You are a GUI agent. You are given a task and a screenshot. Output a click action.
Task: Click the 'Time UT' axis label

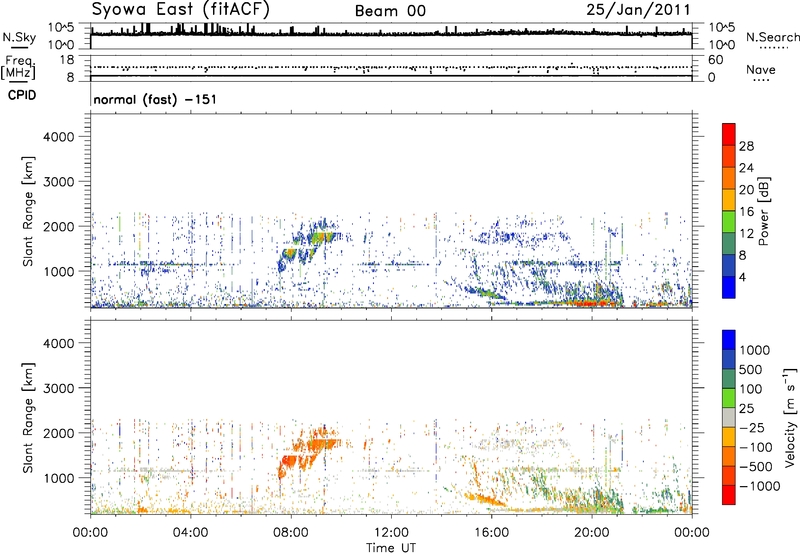tap(391, 548)
